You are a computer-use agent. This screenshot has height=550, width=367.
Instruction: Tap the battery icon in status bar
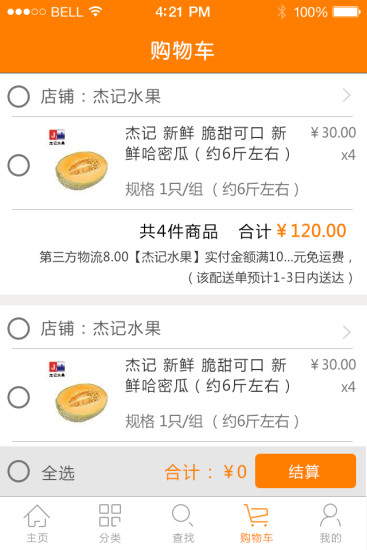pos(346,12)
